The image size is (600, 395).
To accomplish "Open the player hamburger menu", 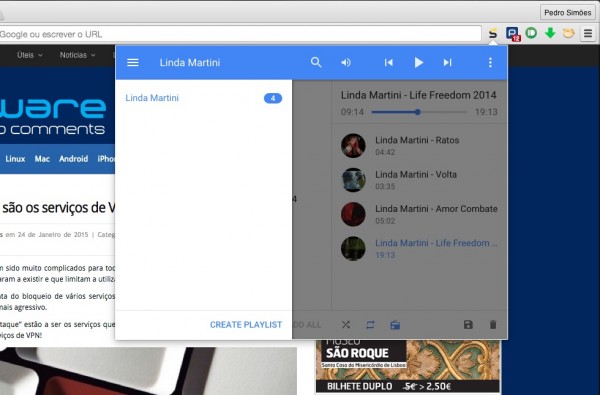I will pos(133,62).
